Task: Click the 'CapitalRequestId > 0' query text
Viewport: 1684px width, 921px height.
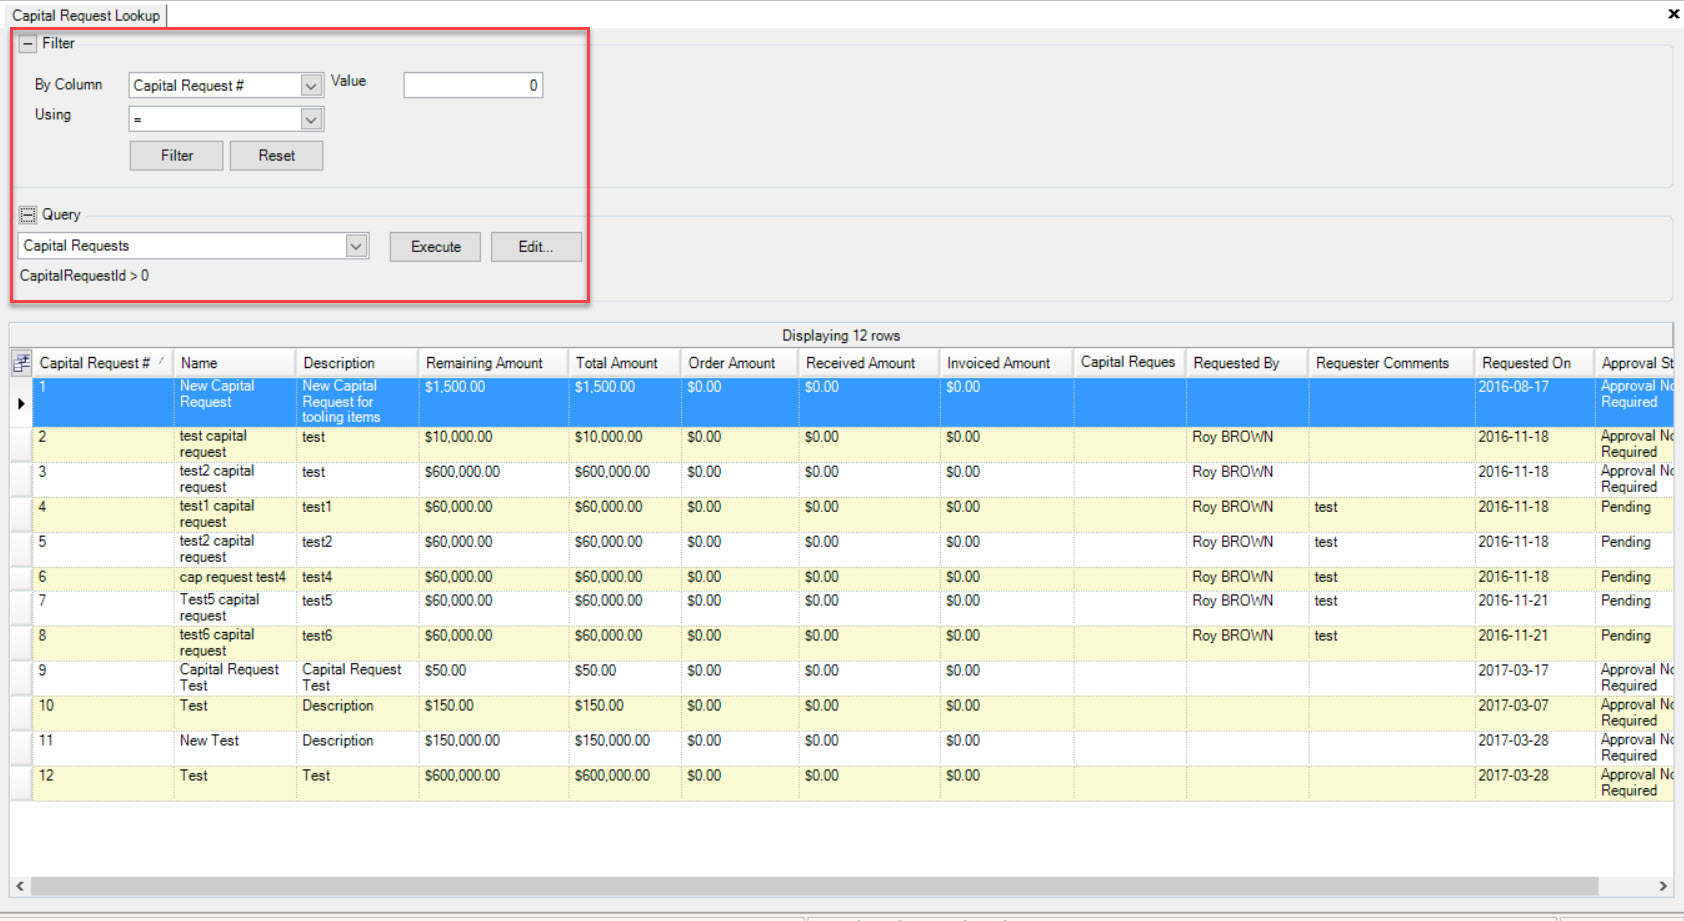Action: point(84,276)
